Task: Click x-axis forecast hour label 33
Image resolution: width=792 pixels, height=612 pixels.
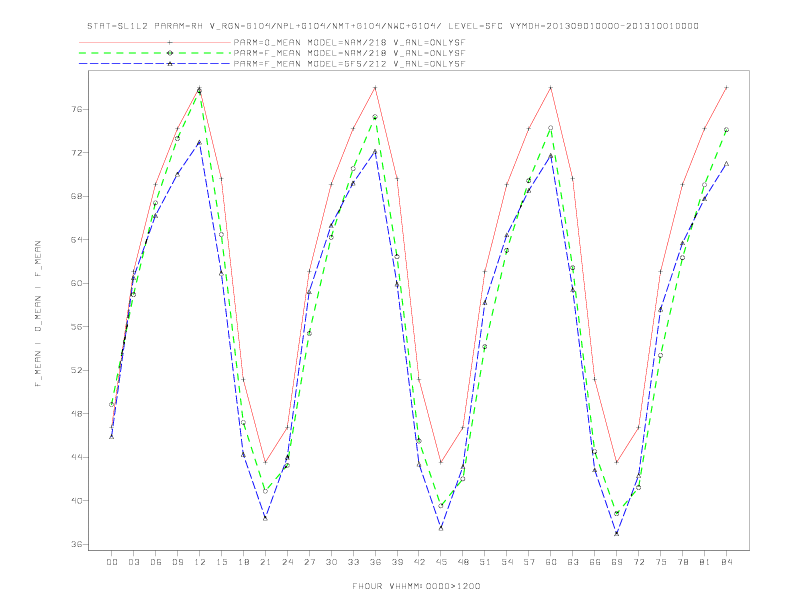Action: pos(353,562)
